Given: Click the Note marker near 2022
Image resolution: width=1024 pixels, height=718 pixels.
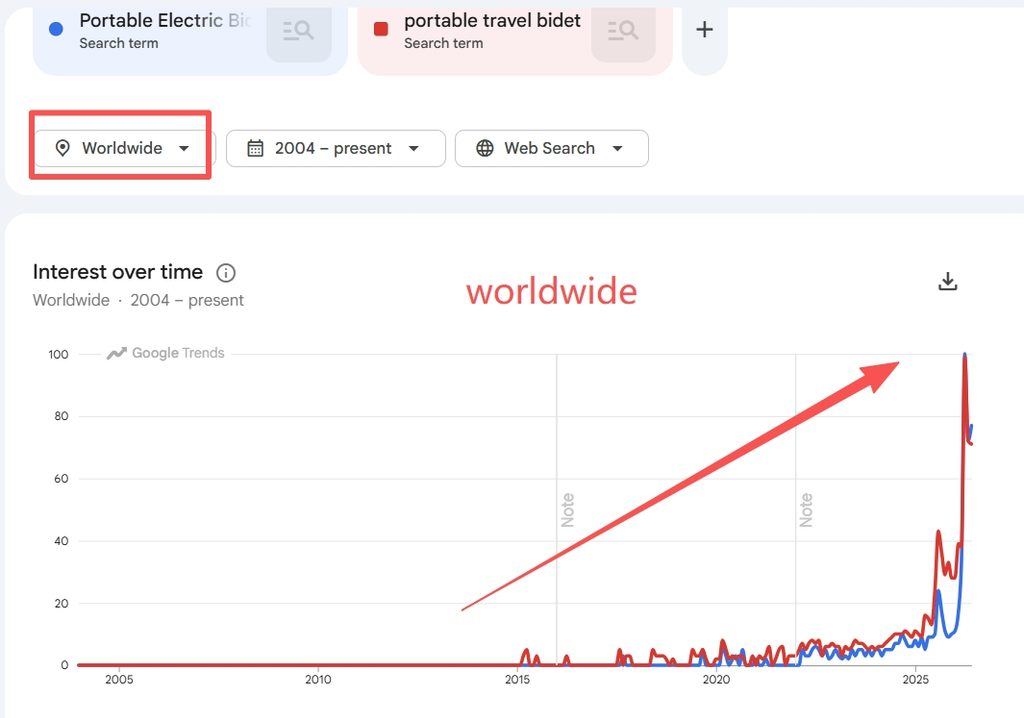Looking at the screenshot, I should 807,510.
